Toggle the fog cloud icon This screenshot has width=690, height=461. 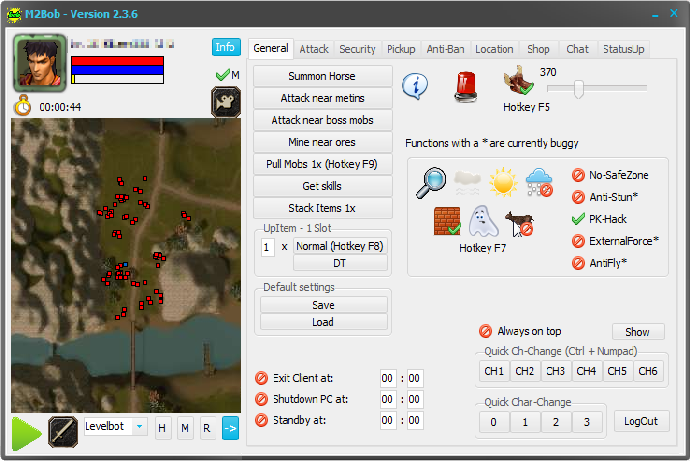467,183
